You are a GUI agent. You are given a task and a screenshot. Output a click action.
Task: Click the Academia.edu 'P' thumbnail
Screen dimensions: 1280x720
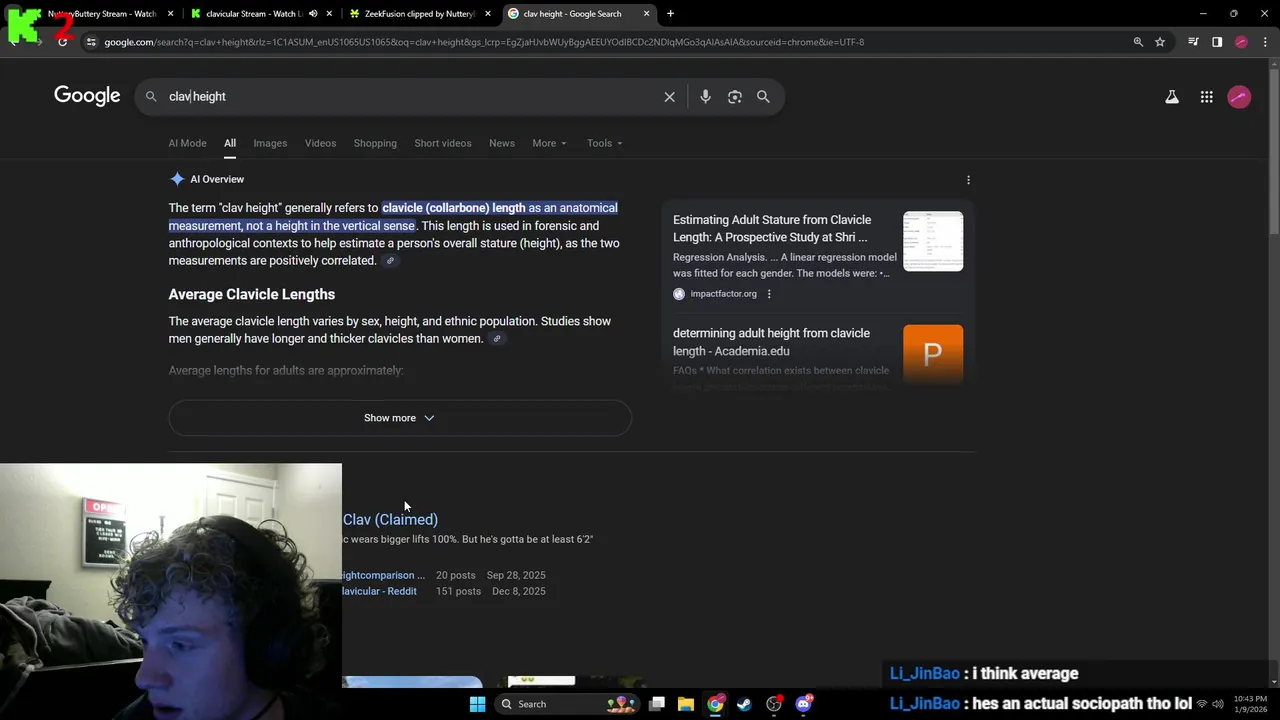933,354
